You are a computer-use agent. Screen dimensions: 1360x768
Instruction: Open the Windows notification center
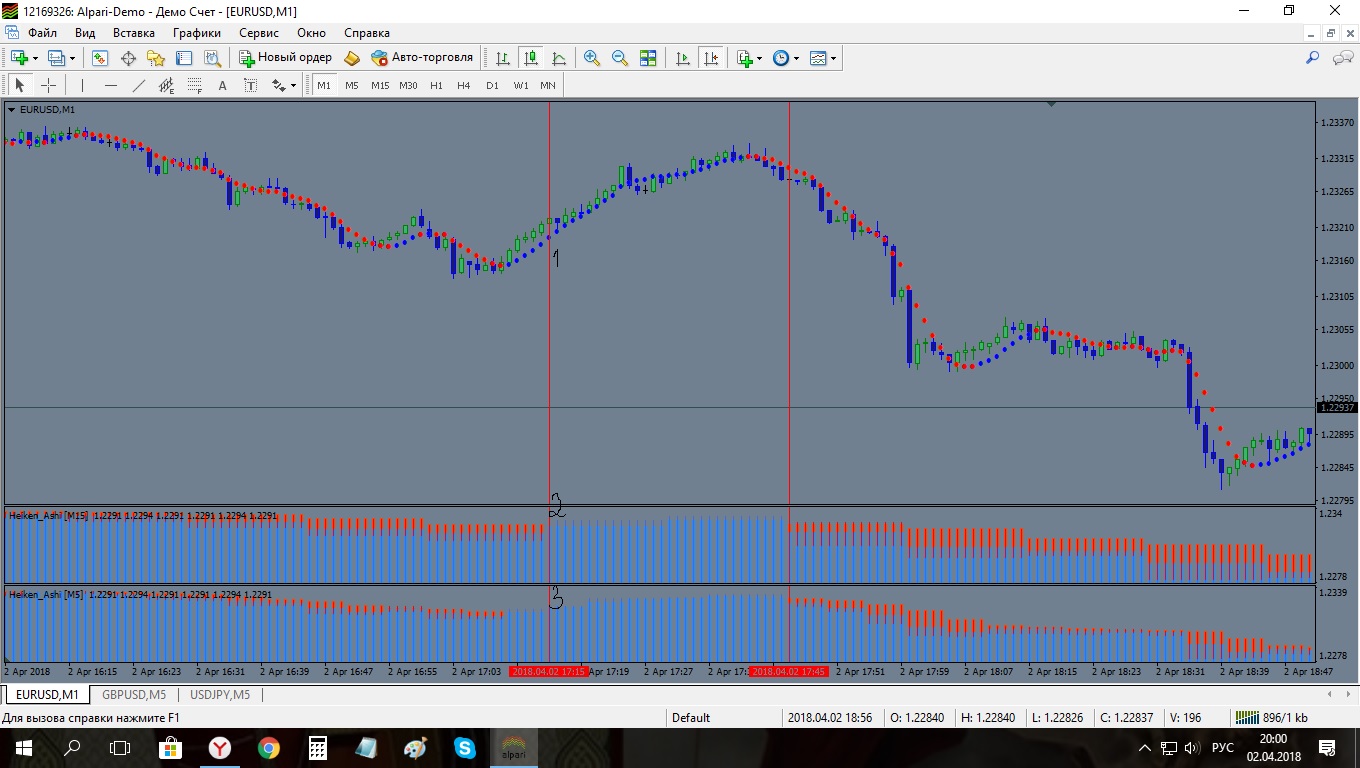pos(1328,747)
